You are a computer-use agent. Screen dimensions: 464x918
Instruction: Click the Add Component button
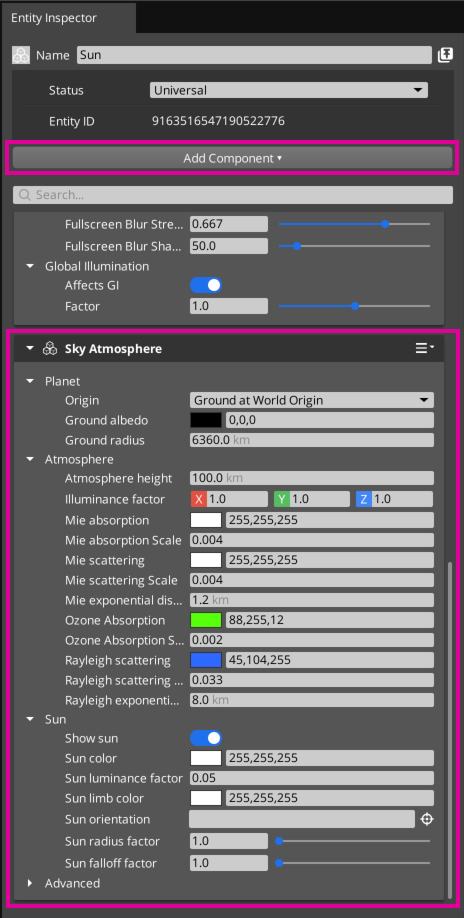click(232, 158)
